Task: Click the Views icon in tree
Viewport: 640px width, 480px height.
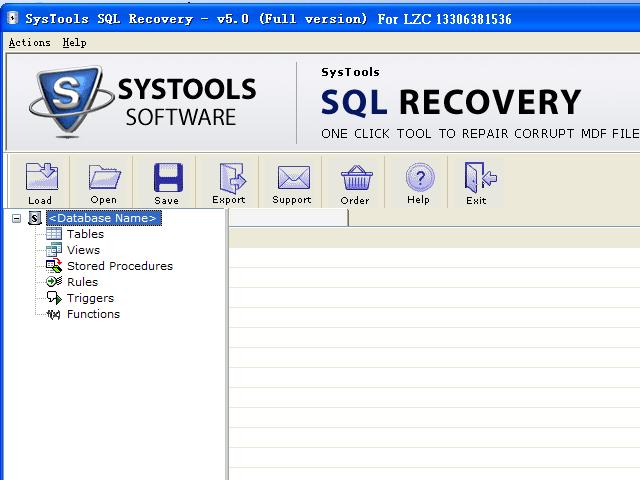Action: click(x=54, y=250)
